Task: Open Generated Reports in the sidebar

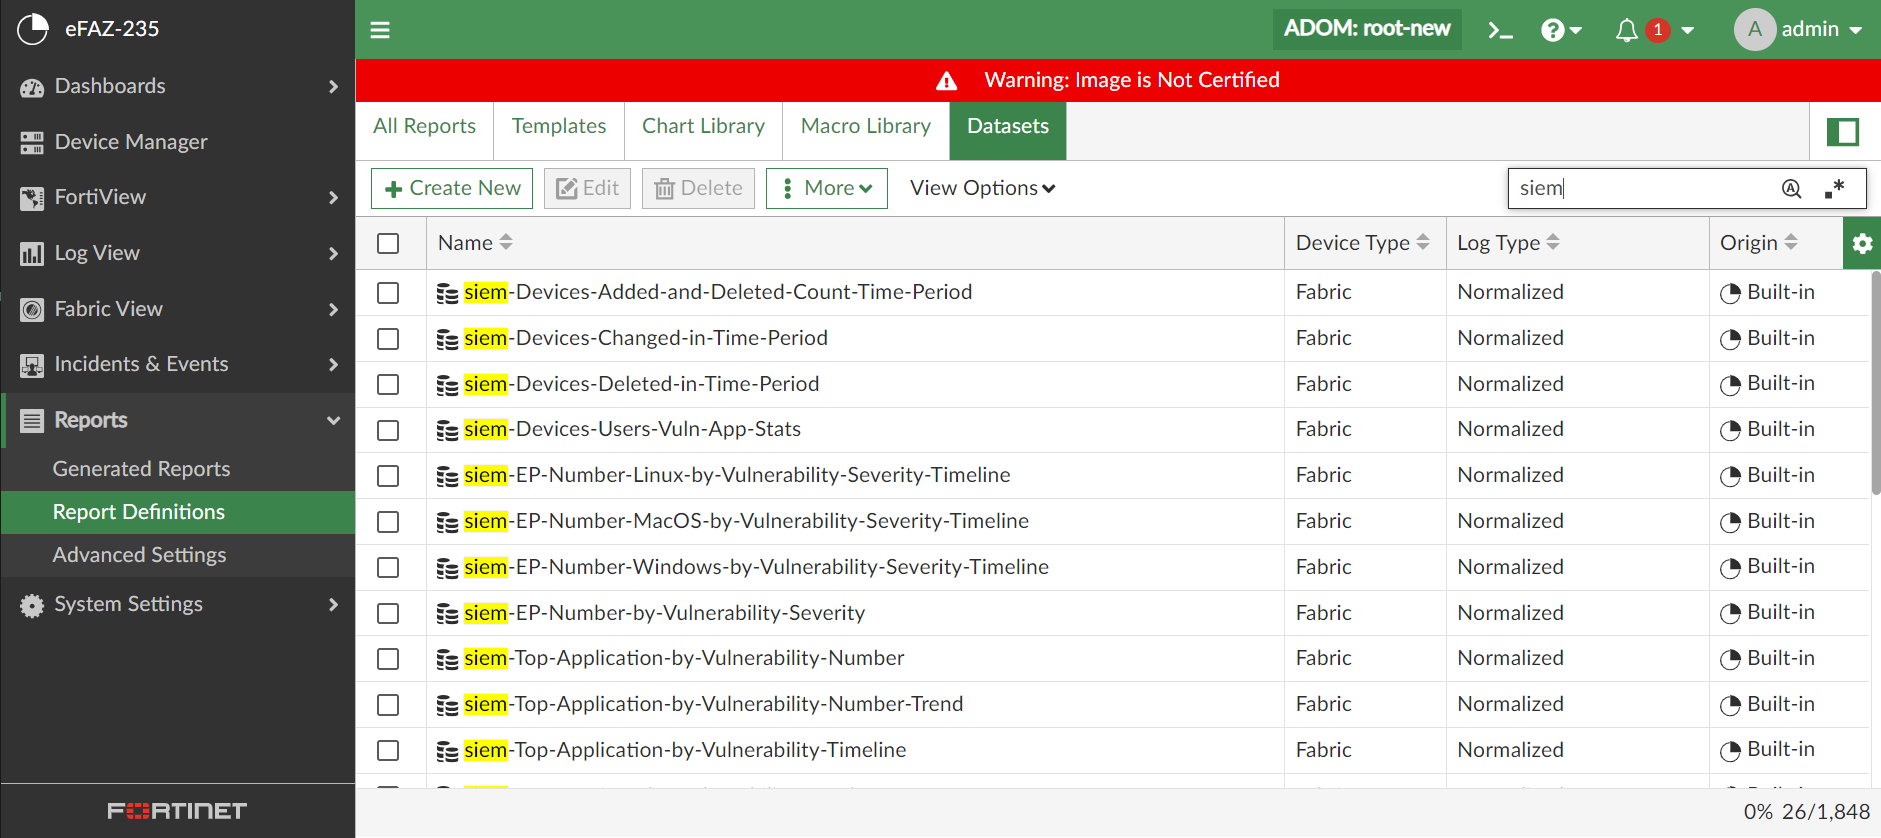Action: 141,469
